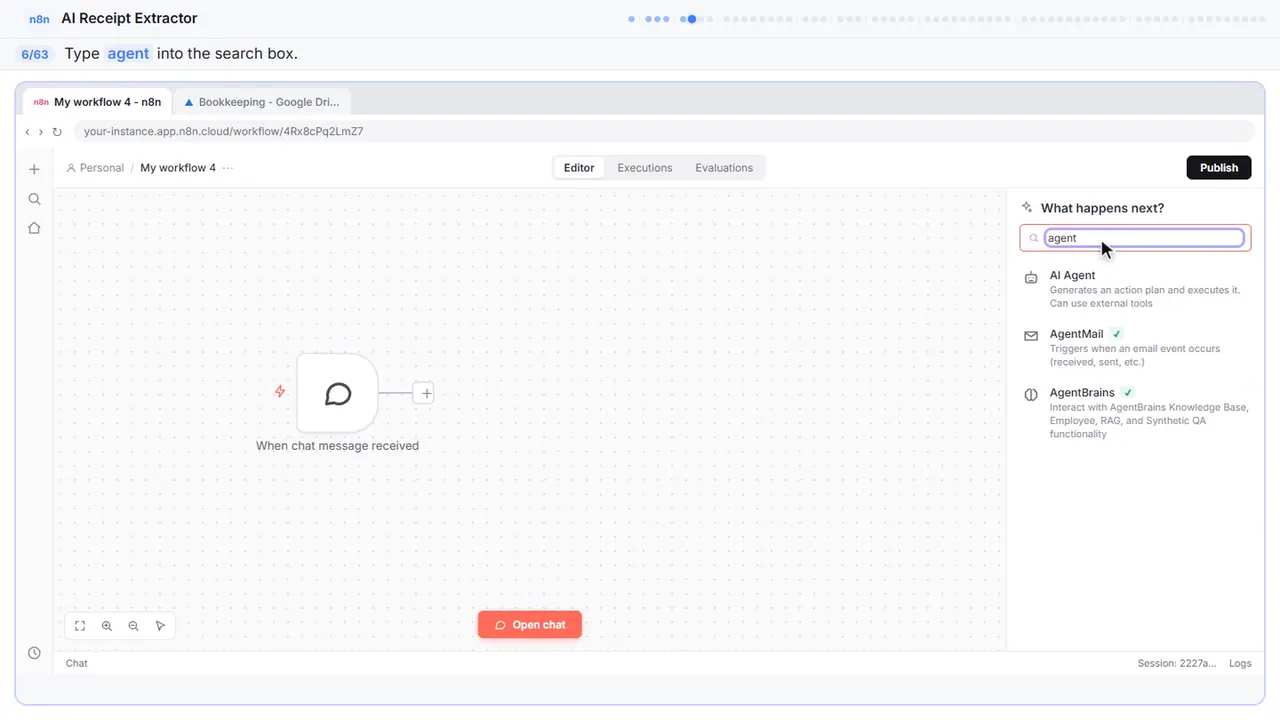Add a node with the plus connector
Image resolution: width=1280 pixels, height=720 pixels.
coord(426,394)
